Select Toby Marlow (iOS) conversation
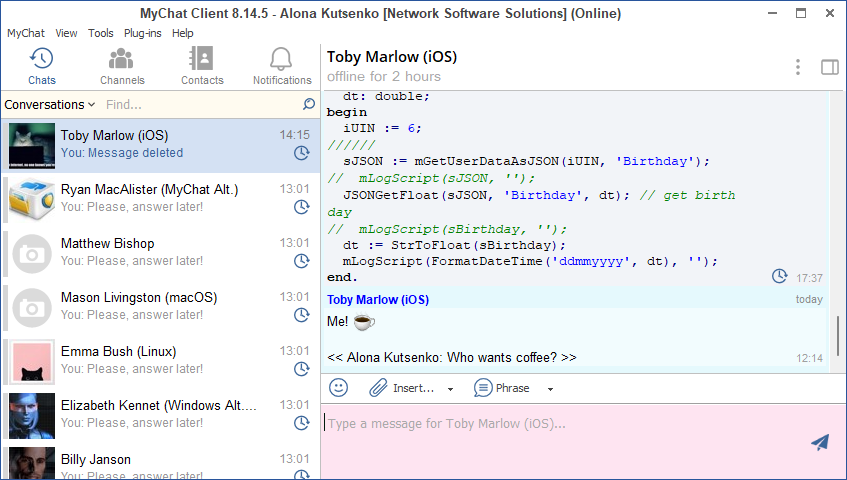Image resolution: width=847 pixels, height=480 pixels. point(160,146)
